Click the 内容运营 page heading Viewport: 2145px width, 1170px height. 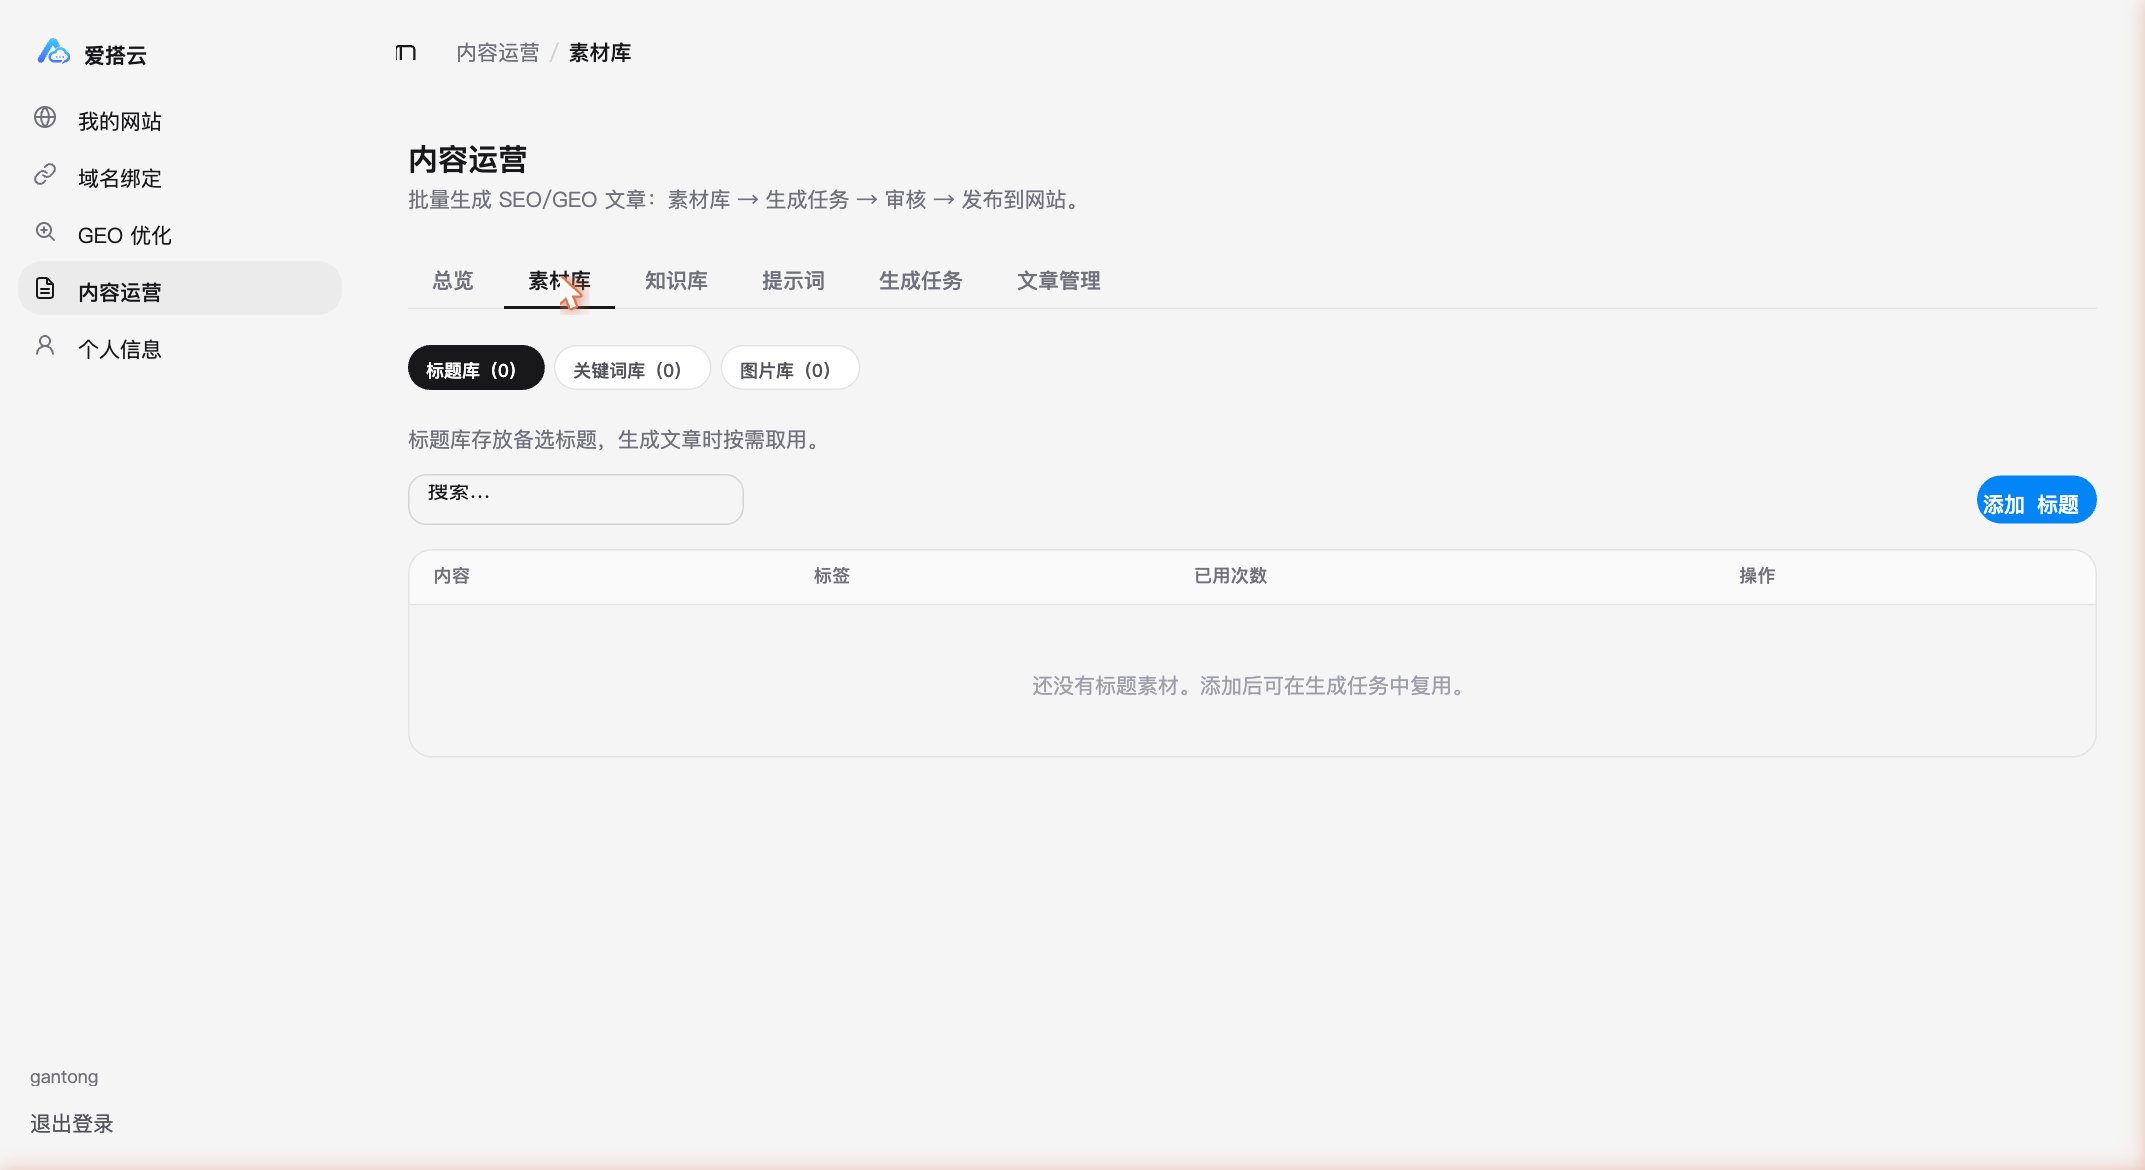tap(468, 159)
